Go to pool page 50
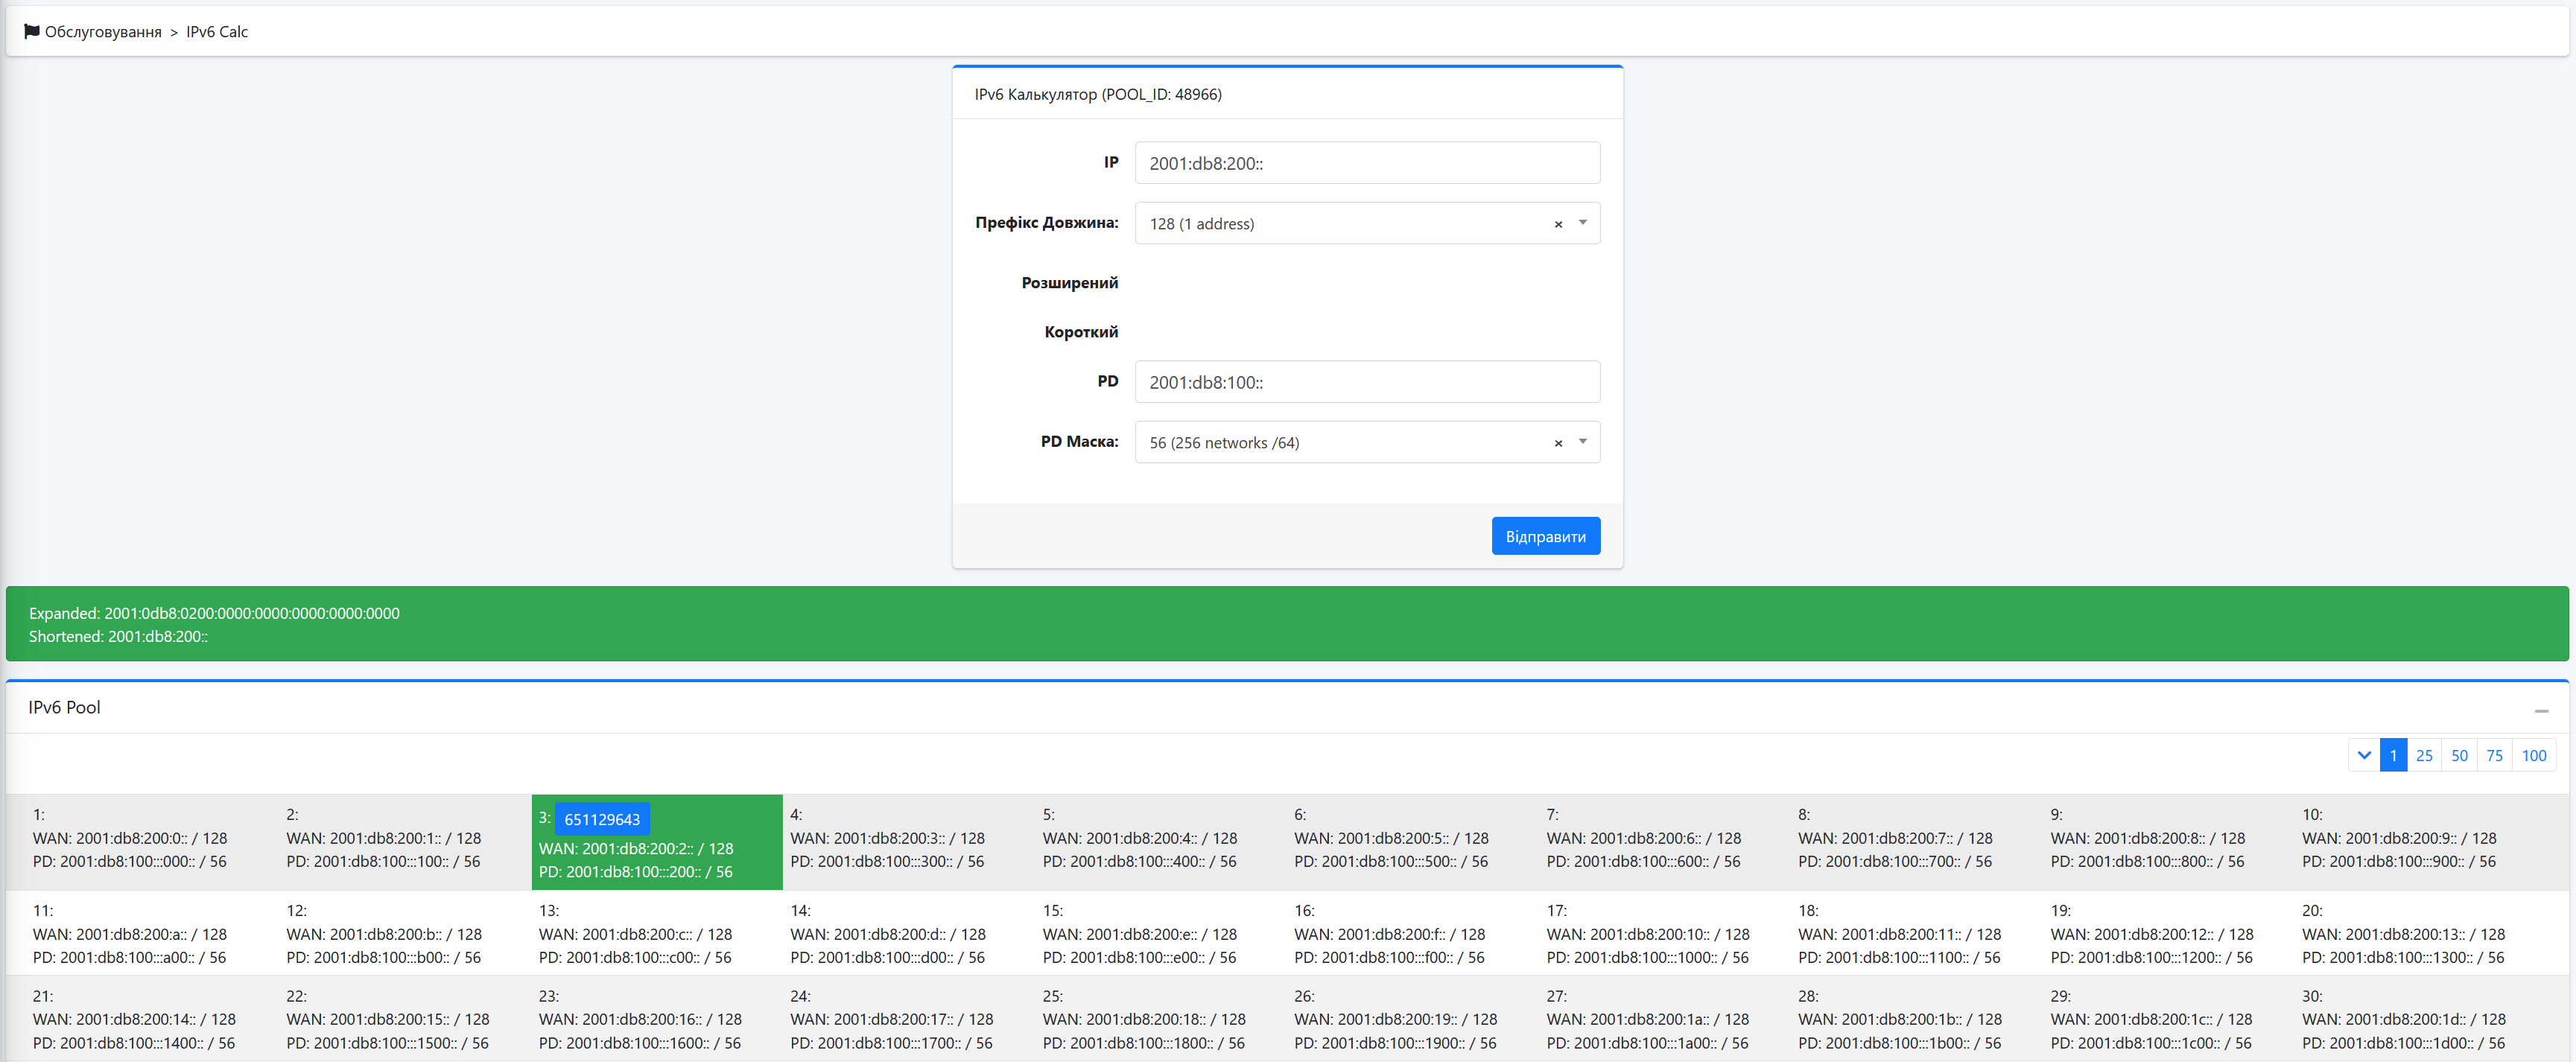2576x1062 pixels. (2459, 755)
